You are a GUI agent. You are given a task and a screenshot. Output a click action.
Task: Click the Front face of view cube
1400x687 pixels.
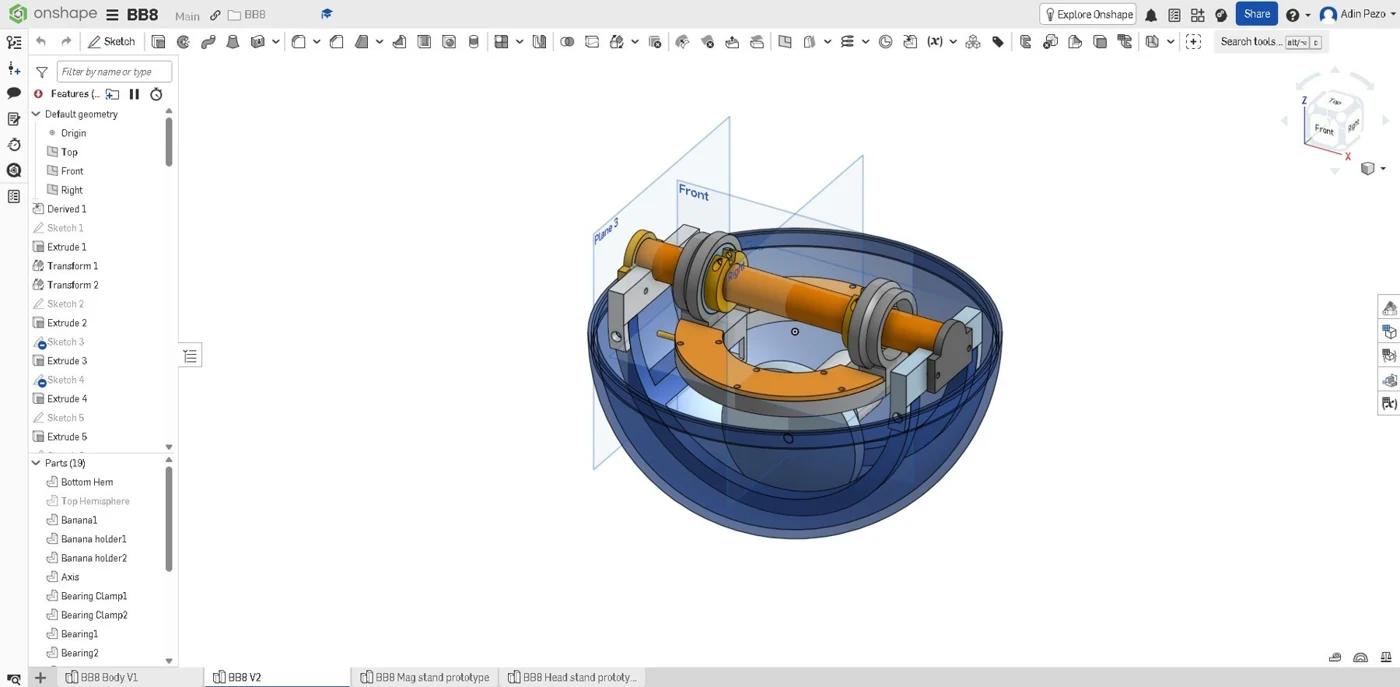click(1323, 130)
